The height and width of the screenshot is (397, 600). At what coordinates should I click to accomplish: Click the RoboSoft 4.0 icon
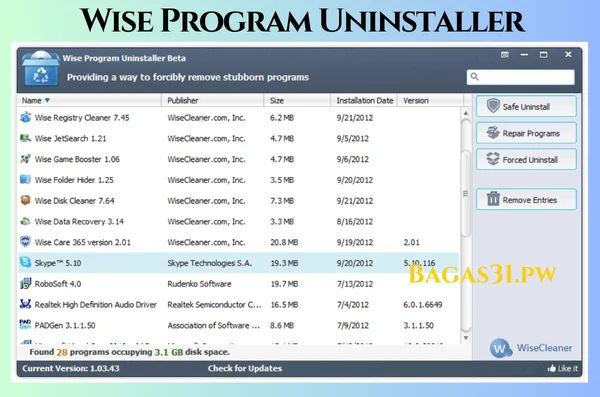tap(25, 283)
